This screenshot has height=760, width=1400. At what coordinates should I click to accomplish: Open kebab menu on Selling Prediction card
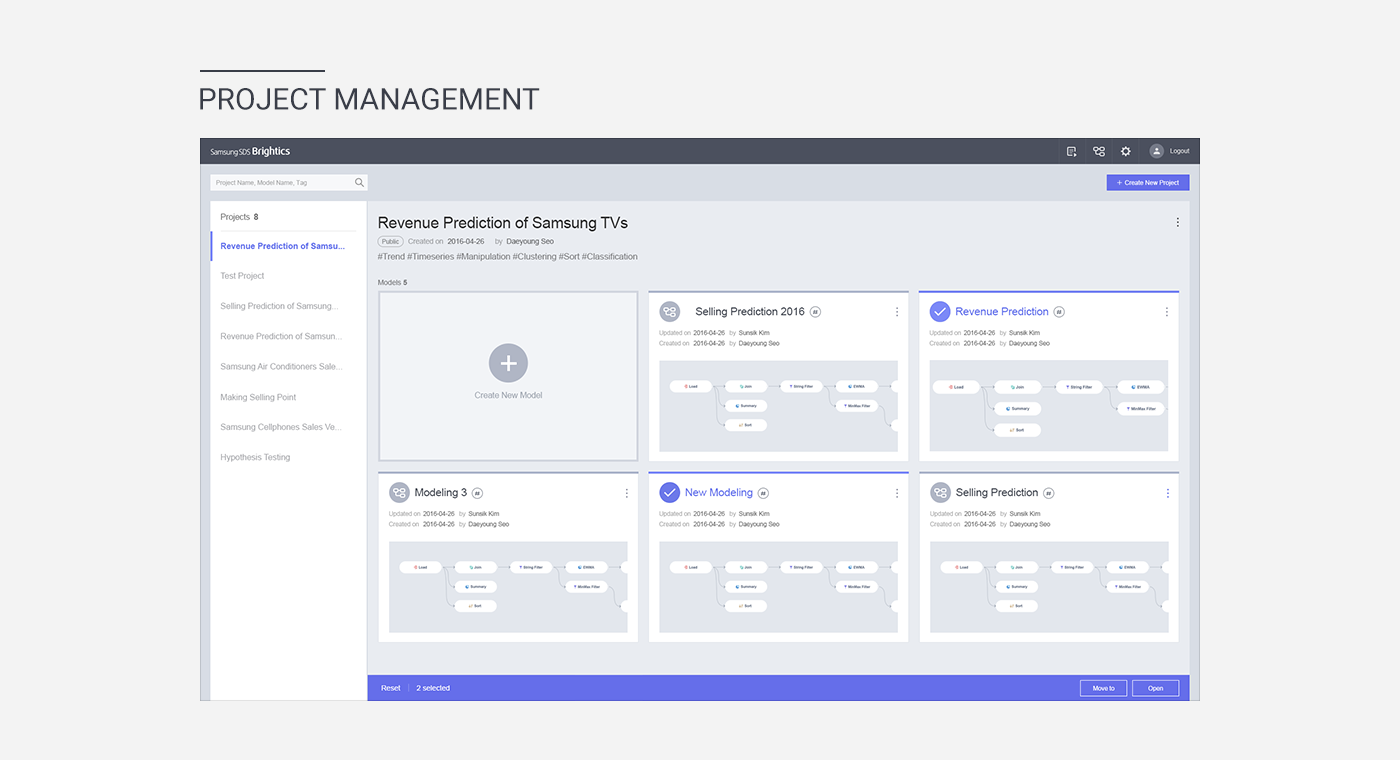point(1167,493)
